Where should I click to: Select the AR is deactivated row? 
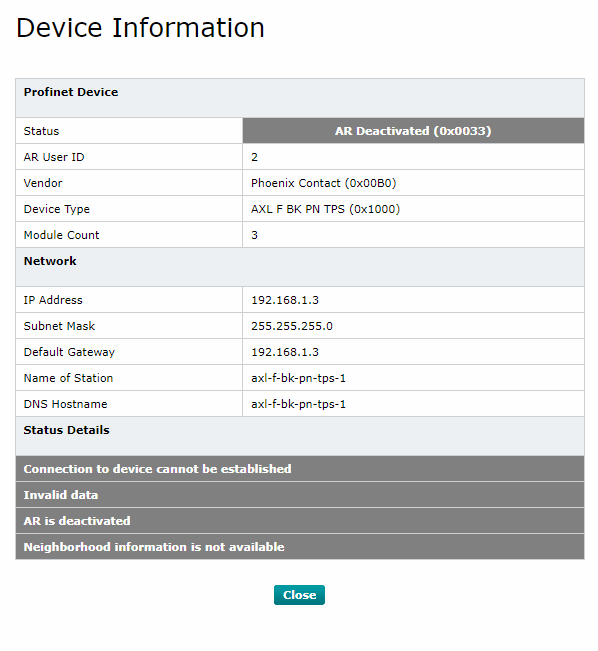300,521
